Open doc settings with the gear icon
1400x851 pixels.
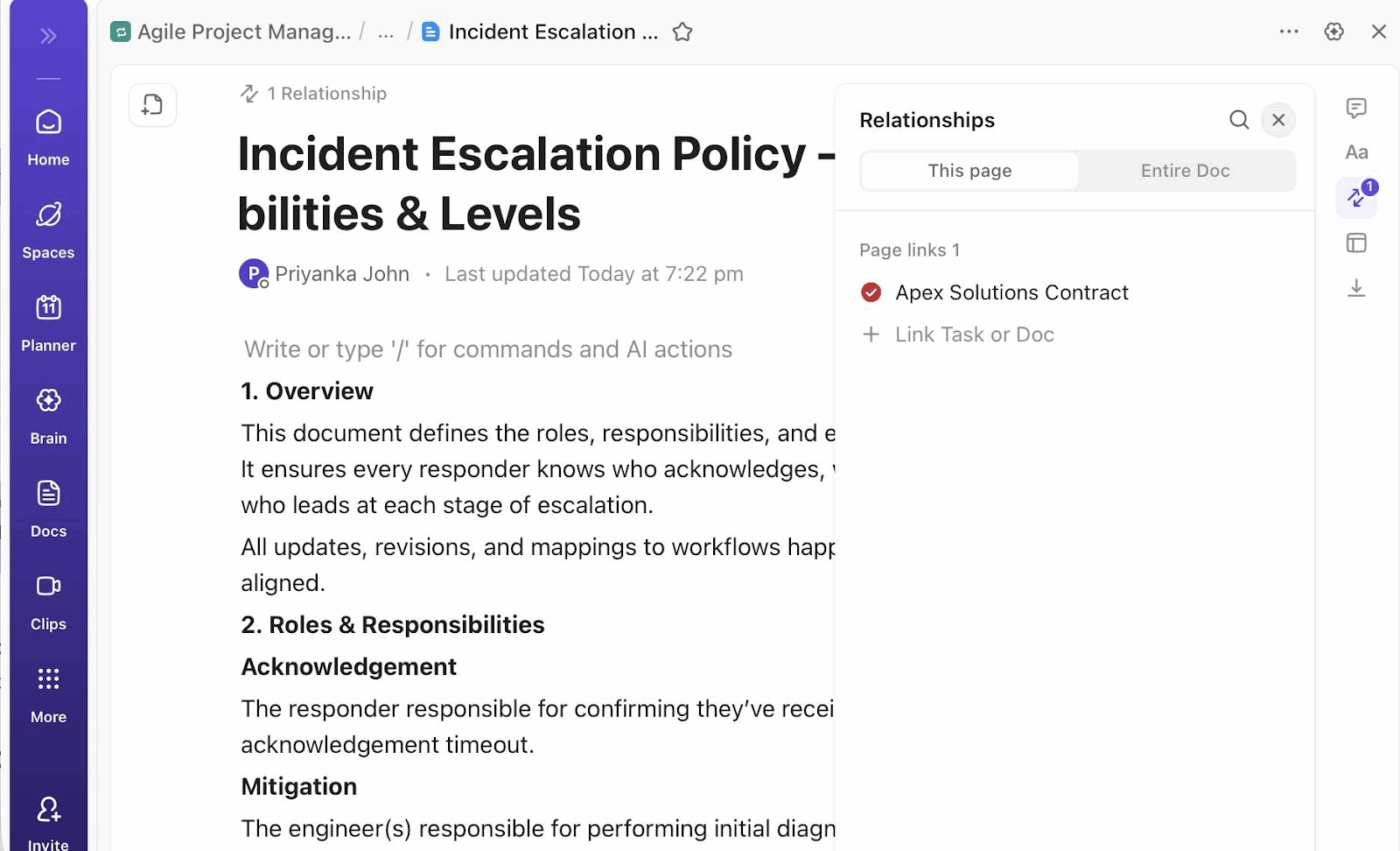(x=1334, y=31)
